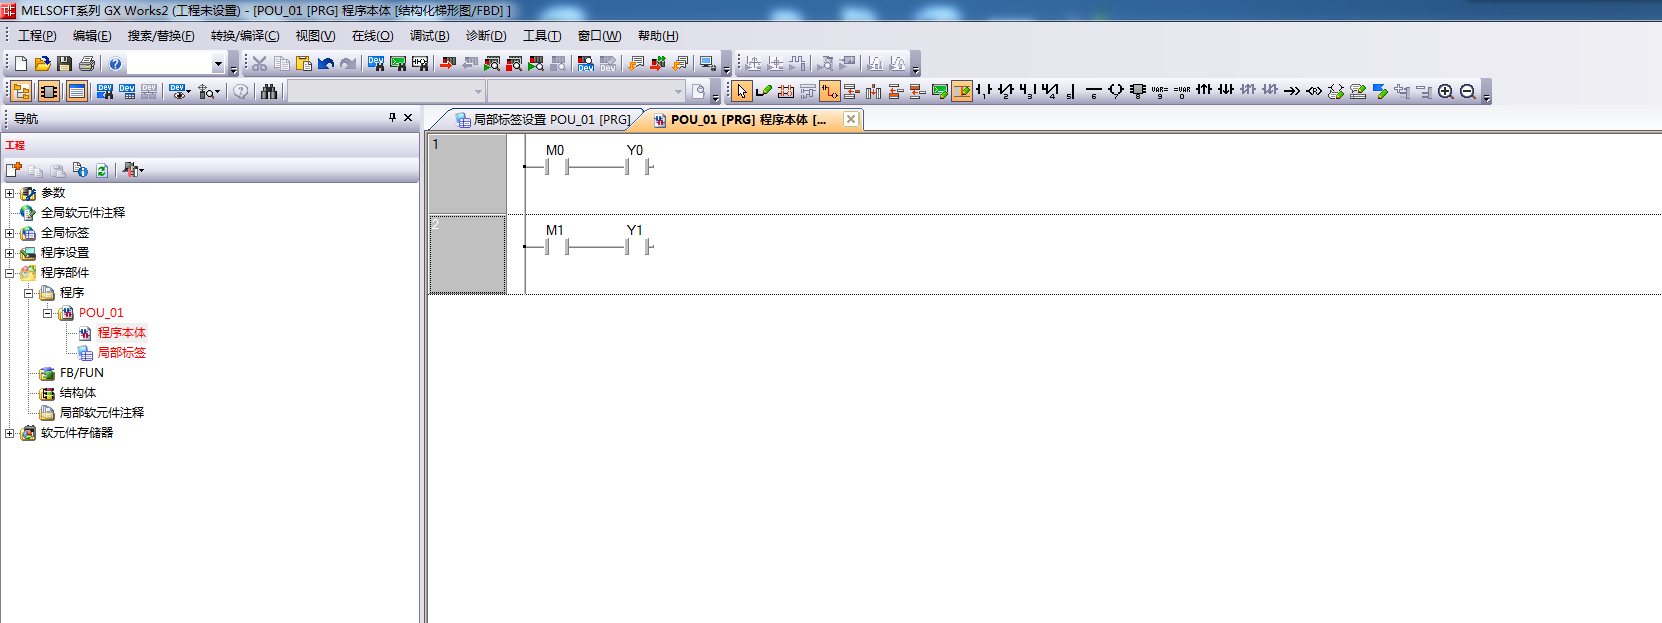Screen dimensions: 1662x623
Task: Toggle the Navigation window view button
Action: pyautogui.click(x=21, y=92)
